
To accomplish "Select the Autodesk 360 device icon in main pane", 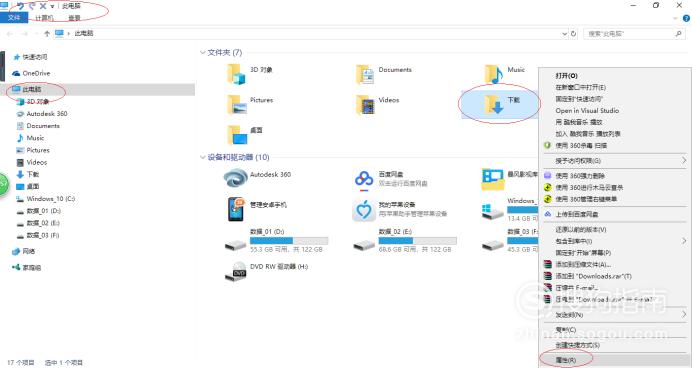I will [x=236, y=178].
